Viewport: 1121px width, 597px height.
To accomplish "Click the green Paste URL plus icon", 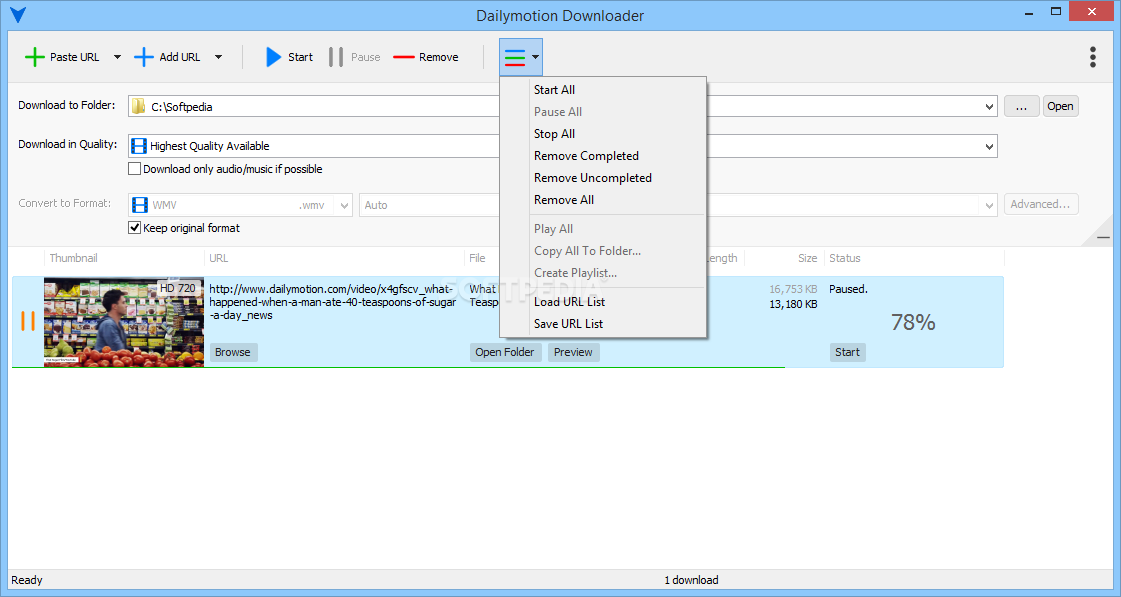I will [x=34, y=57].
